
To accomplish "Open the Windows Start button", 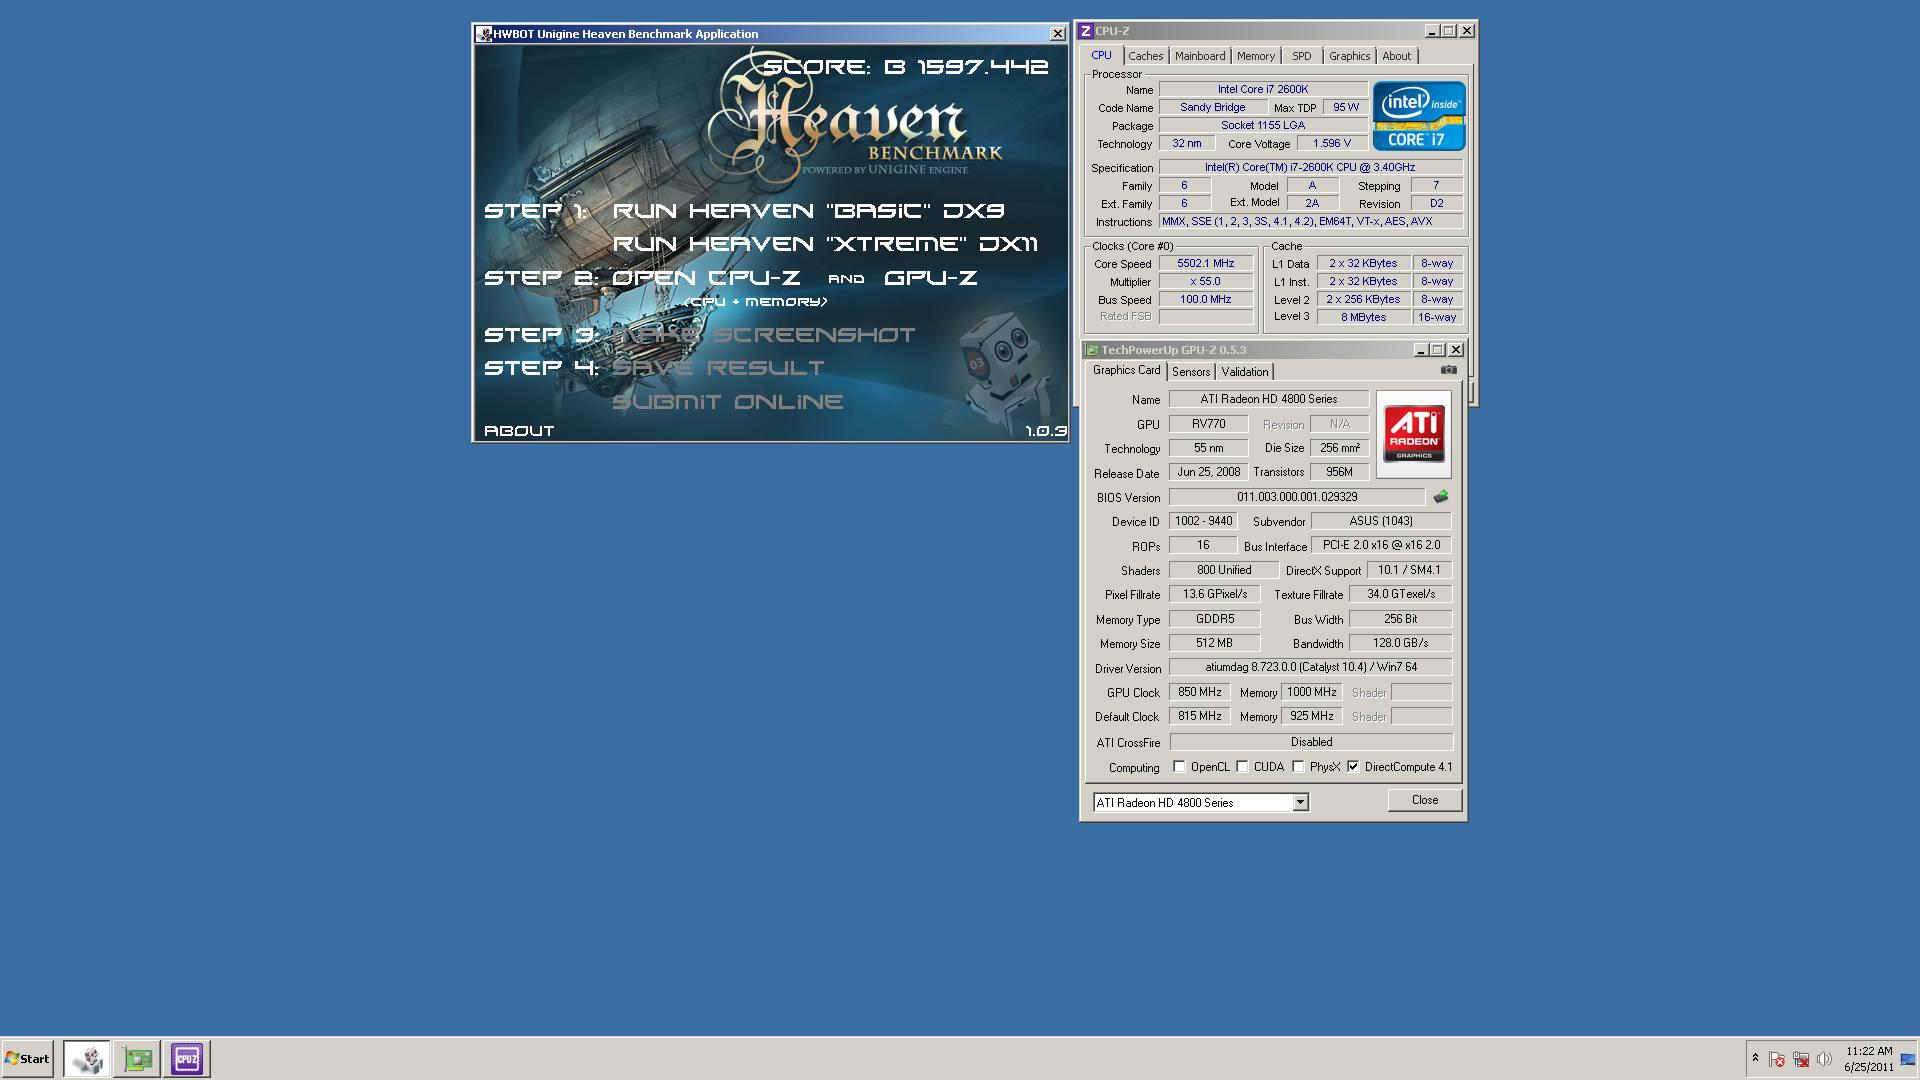I will coord(27,1058).
